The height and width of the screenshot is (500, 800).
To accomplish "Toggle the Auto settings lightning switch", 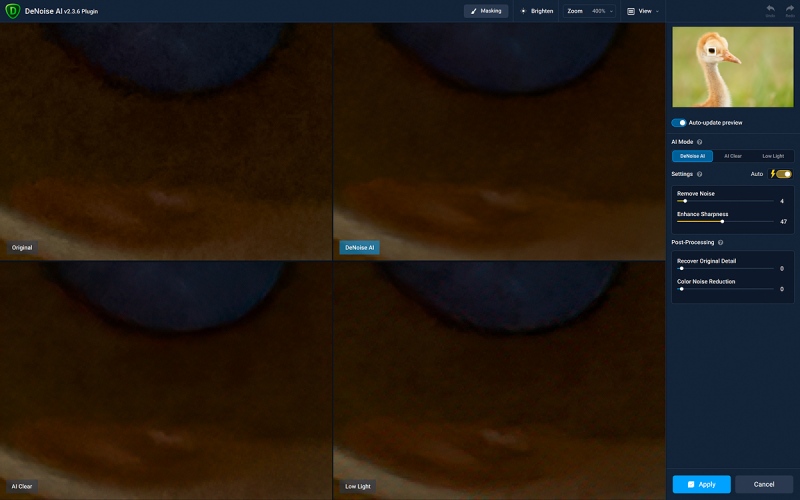I will 781,174.
